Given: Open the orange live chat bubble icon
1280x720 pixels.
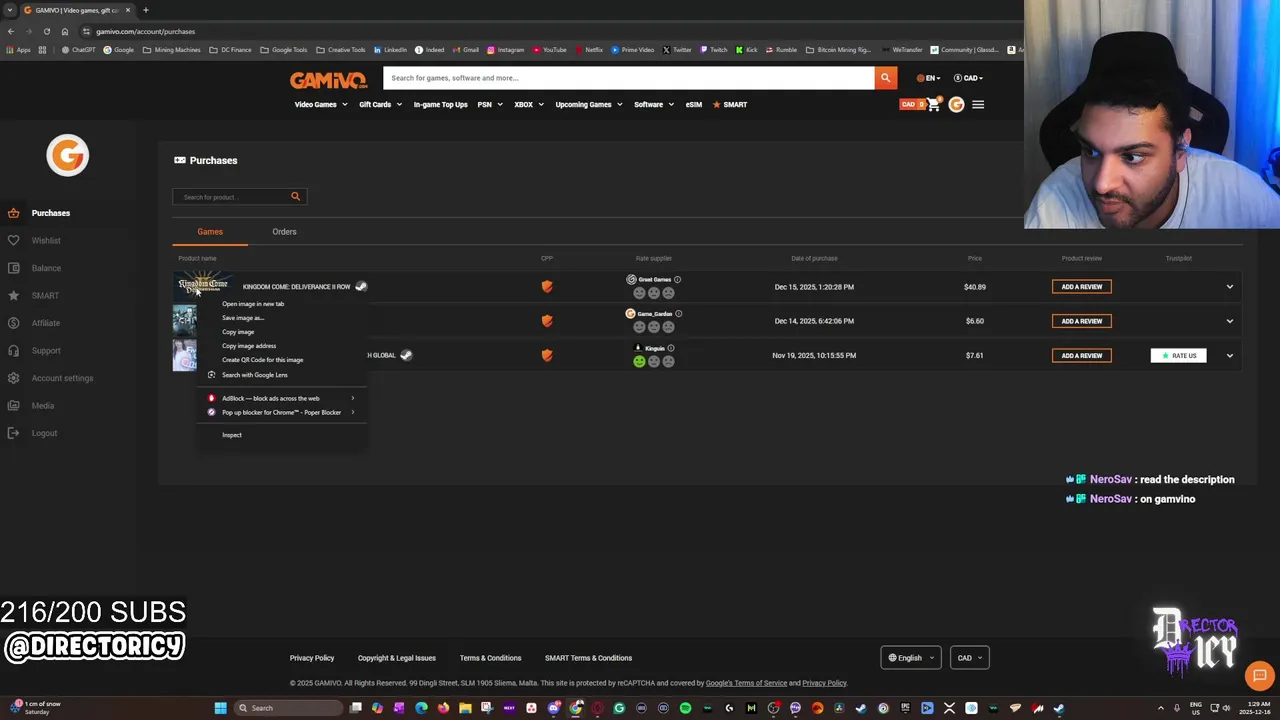Looking at the screenshot, I should [1259, 675].
